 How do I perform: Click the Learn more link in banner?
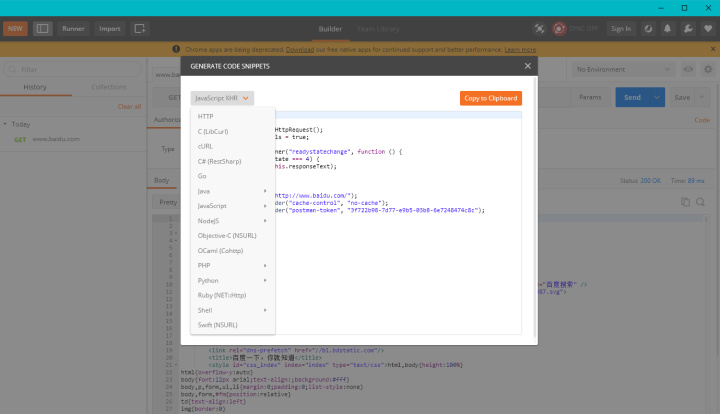click(520, 50)
